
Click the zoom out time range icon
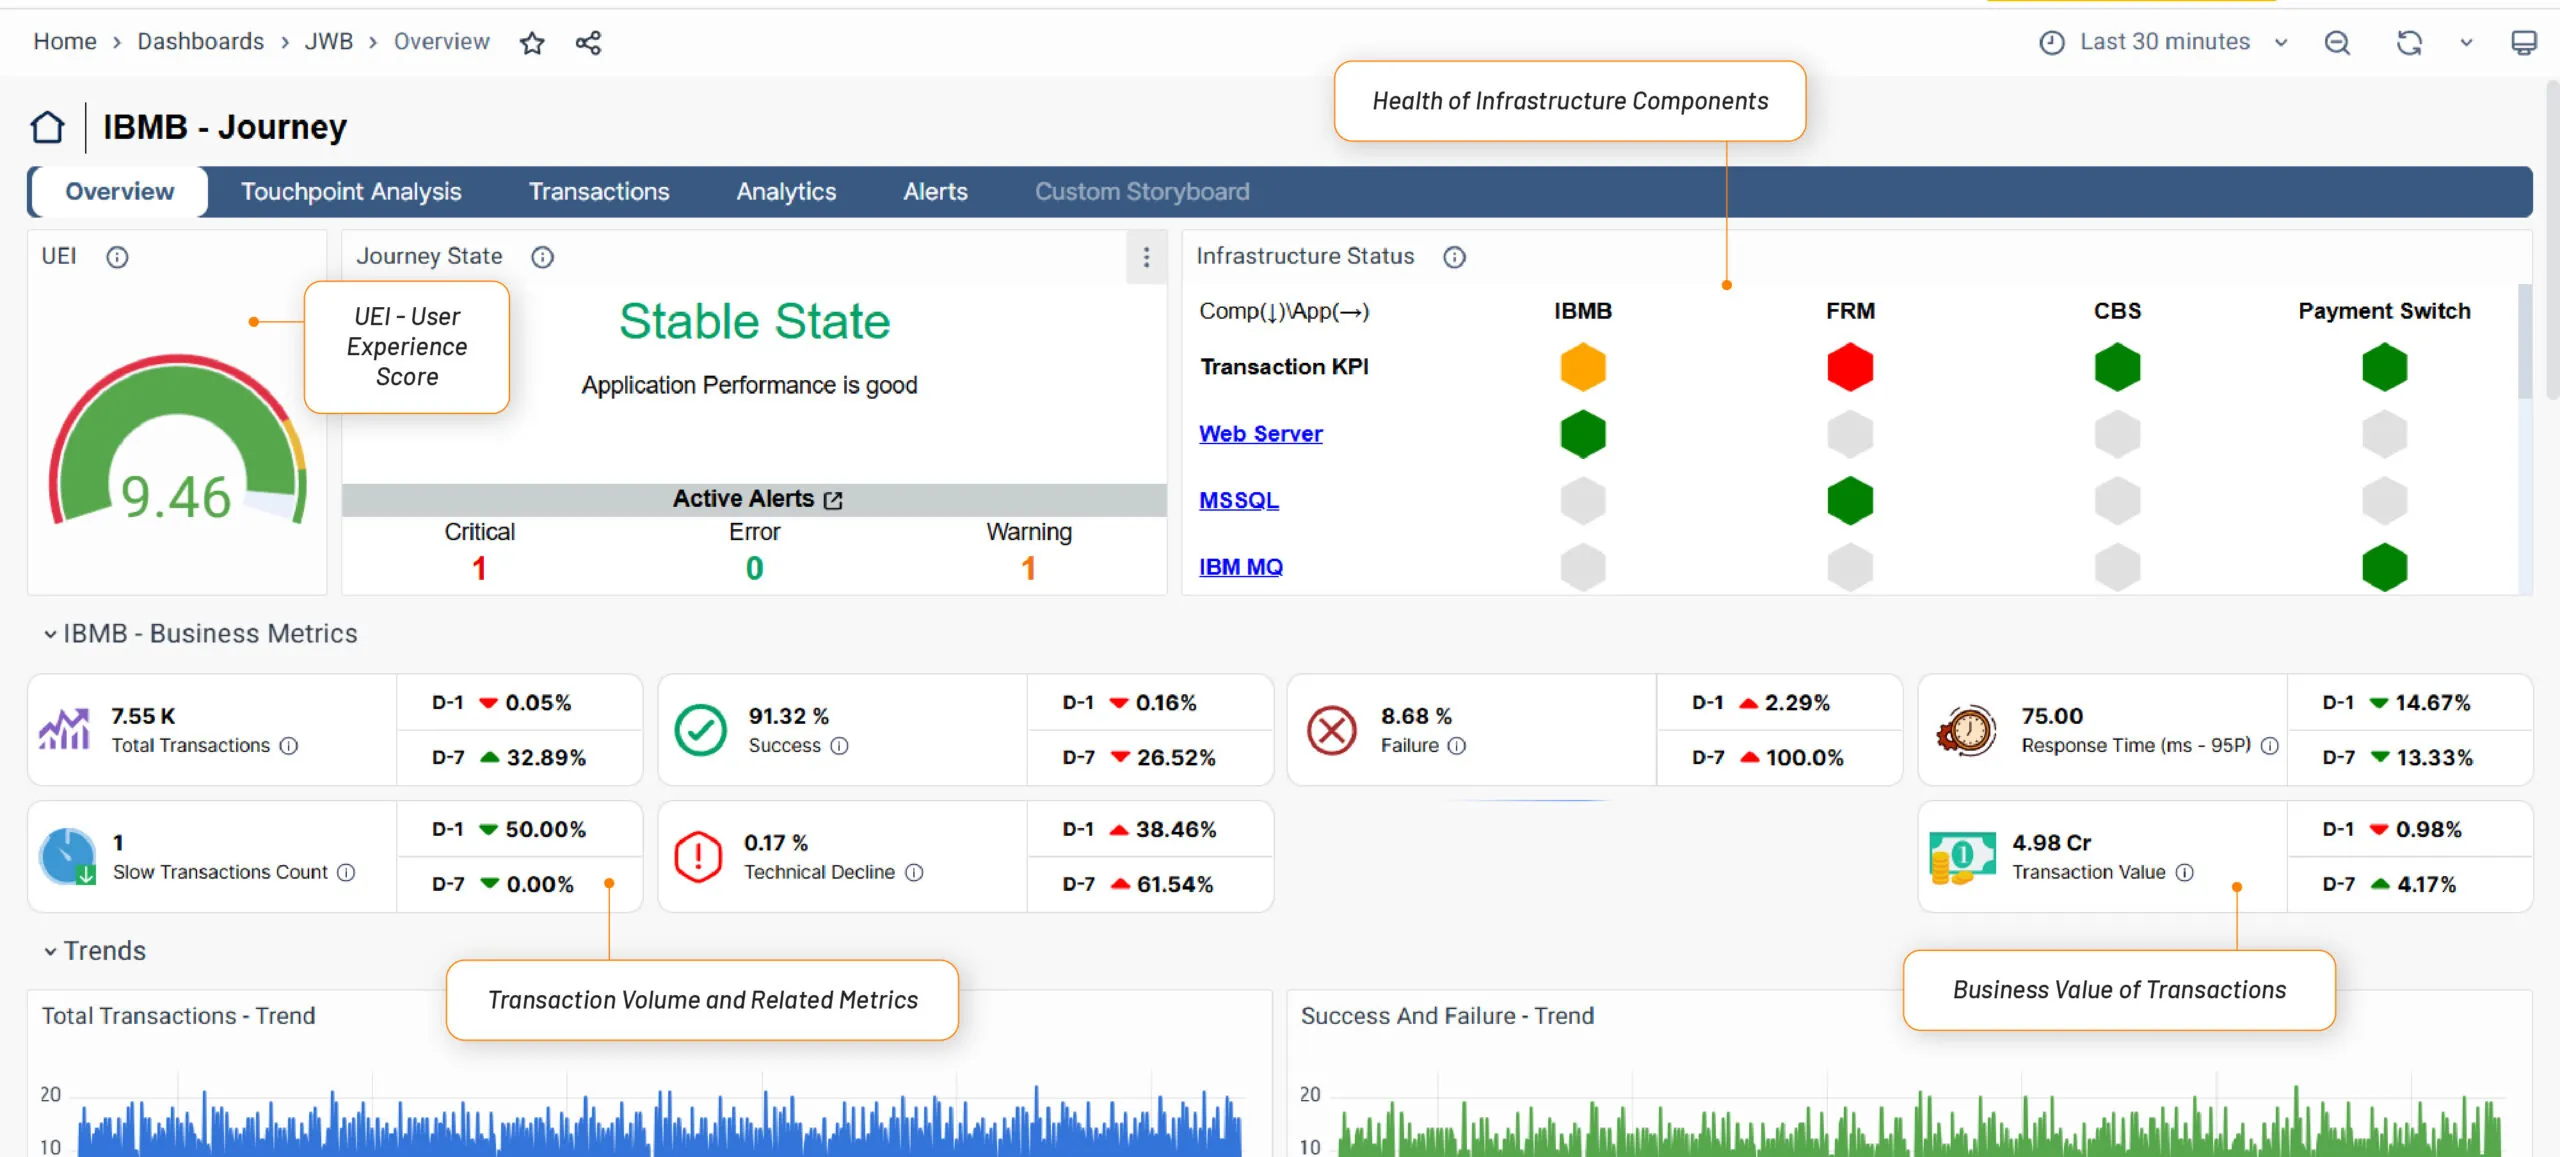click(2337, 42)
